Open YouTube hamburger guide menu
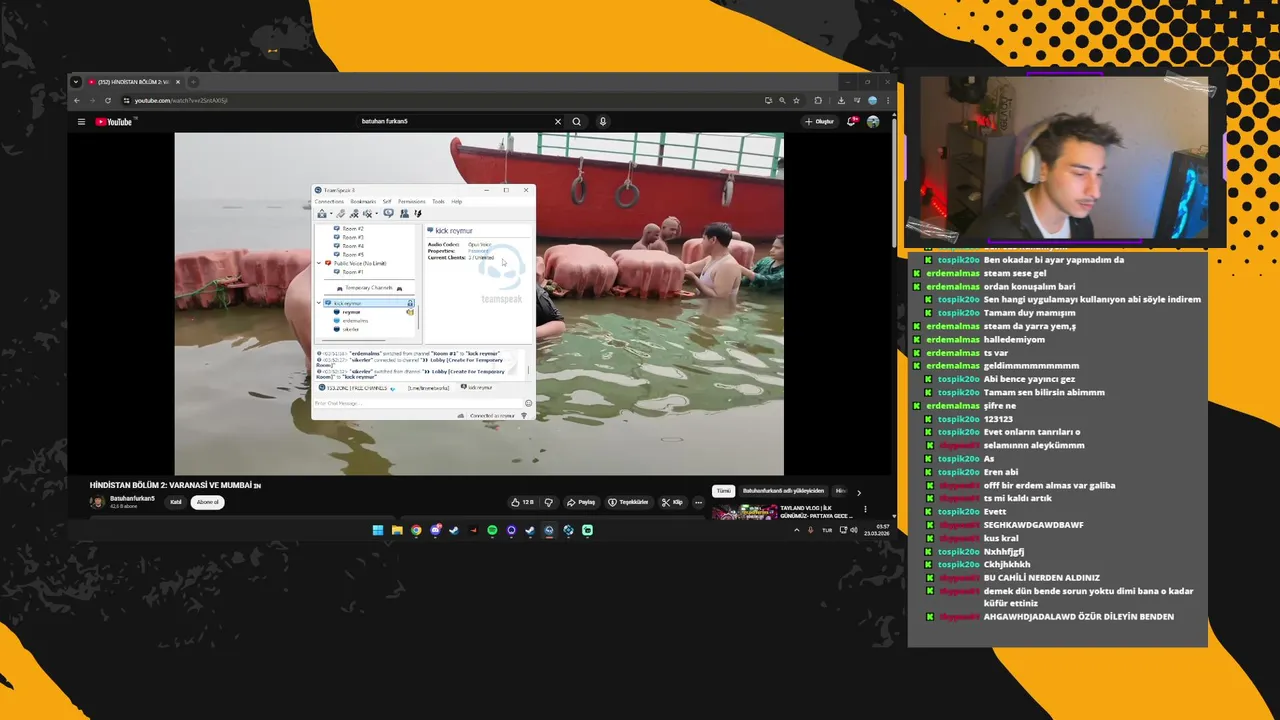This screenshot has width=1280, height=720. pyautogui.click(x=81, y=122)
